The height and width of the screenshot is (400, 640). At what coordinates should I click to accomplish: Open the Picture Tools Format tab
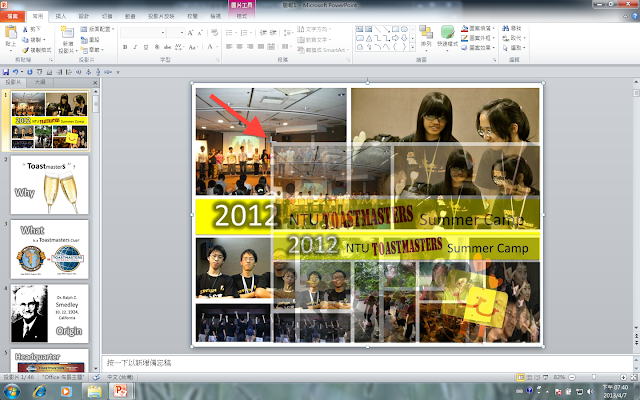tap(242, 16)
